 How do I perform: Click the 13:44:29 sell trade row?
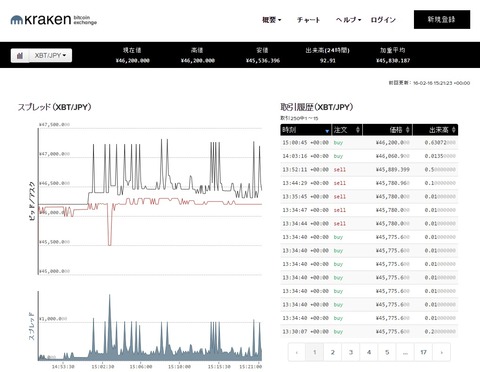click(x=369, y=183)
